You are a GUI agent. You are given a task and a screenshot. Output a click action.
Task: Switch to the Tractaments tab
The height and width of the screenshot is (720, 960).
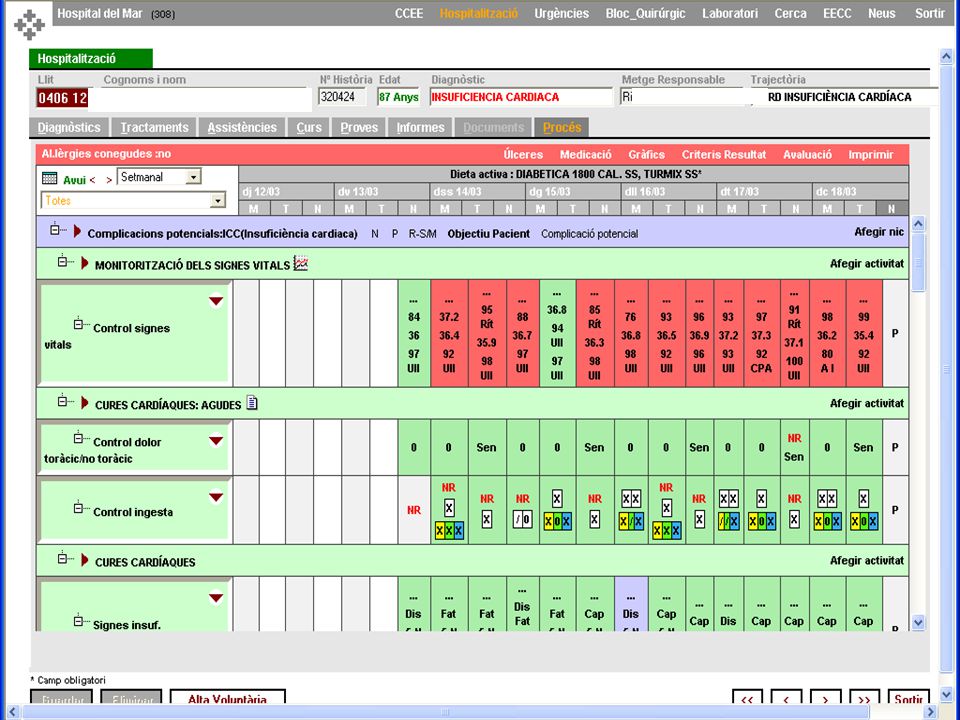[x=154, y=127]
